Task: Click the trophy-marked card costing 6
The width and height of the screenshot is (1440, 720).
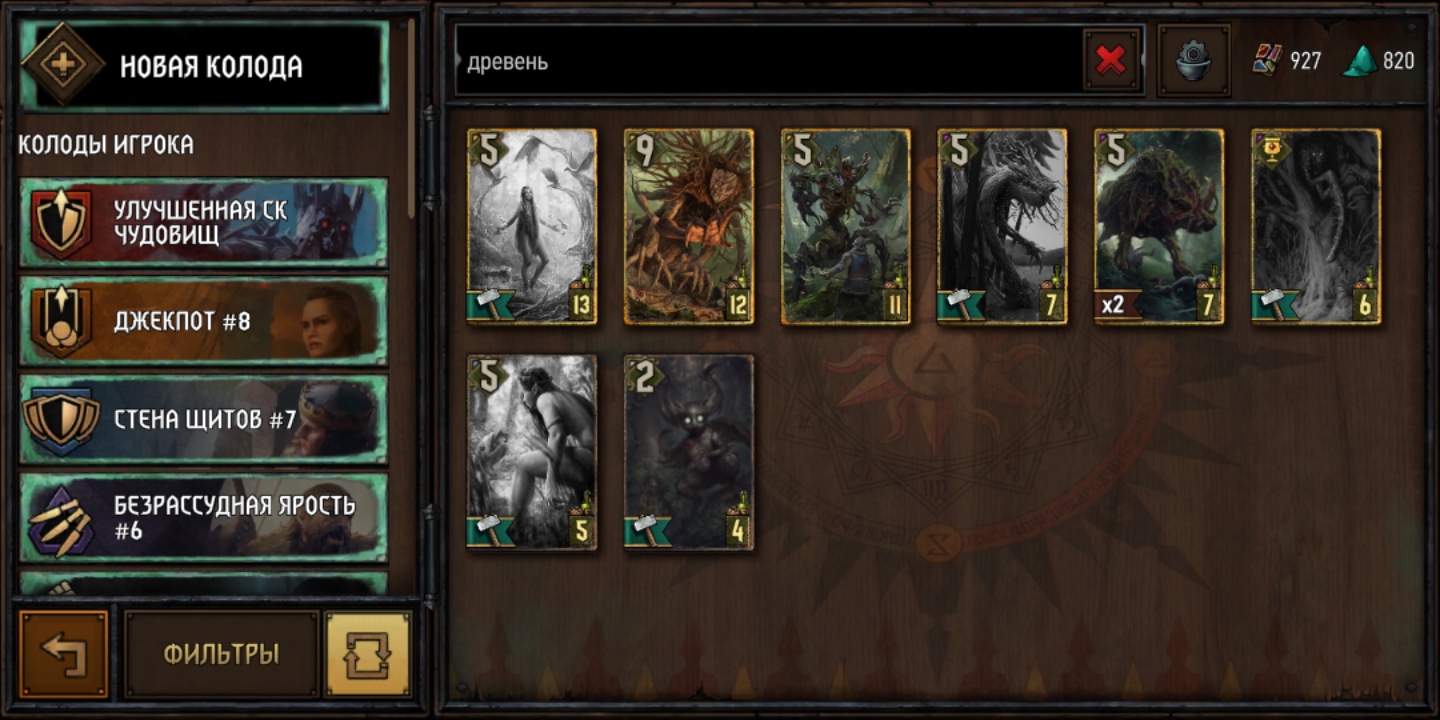Action: point(1316,226)
